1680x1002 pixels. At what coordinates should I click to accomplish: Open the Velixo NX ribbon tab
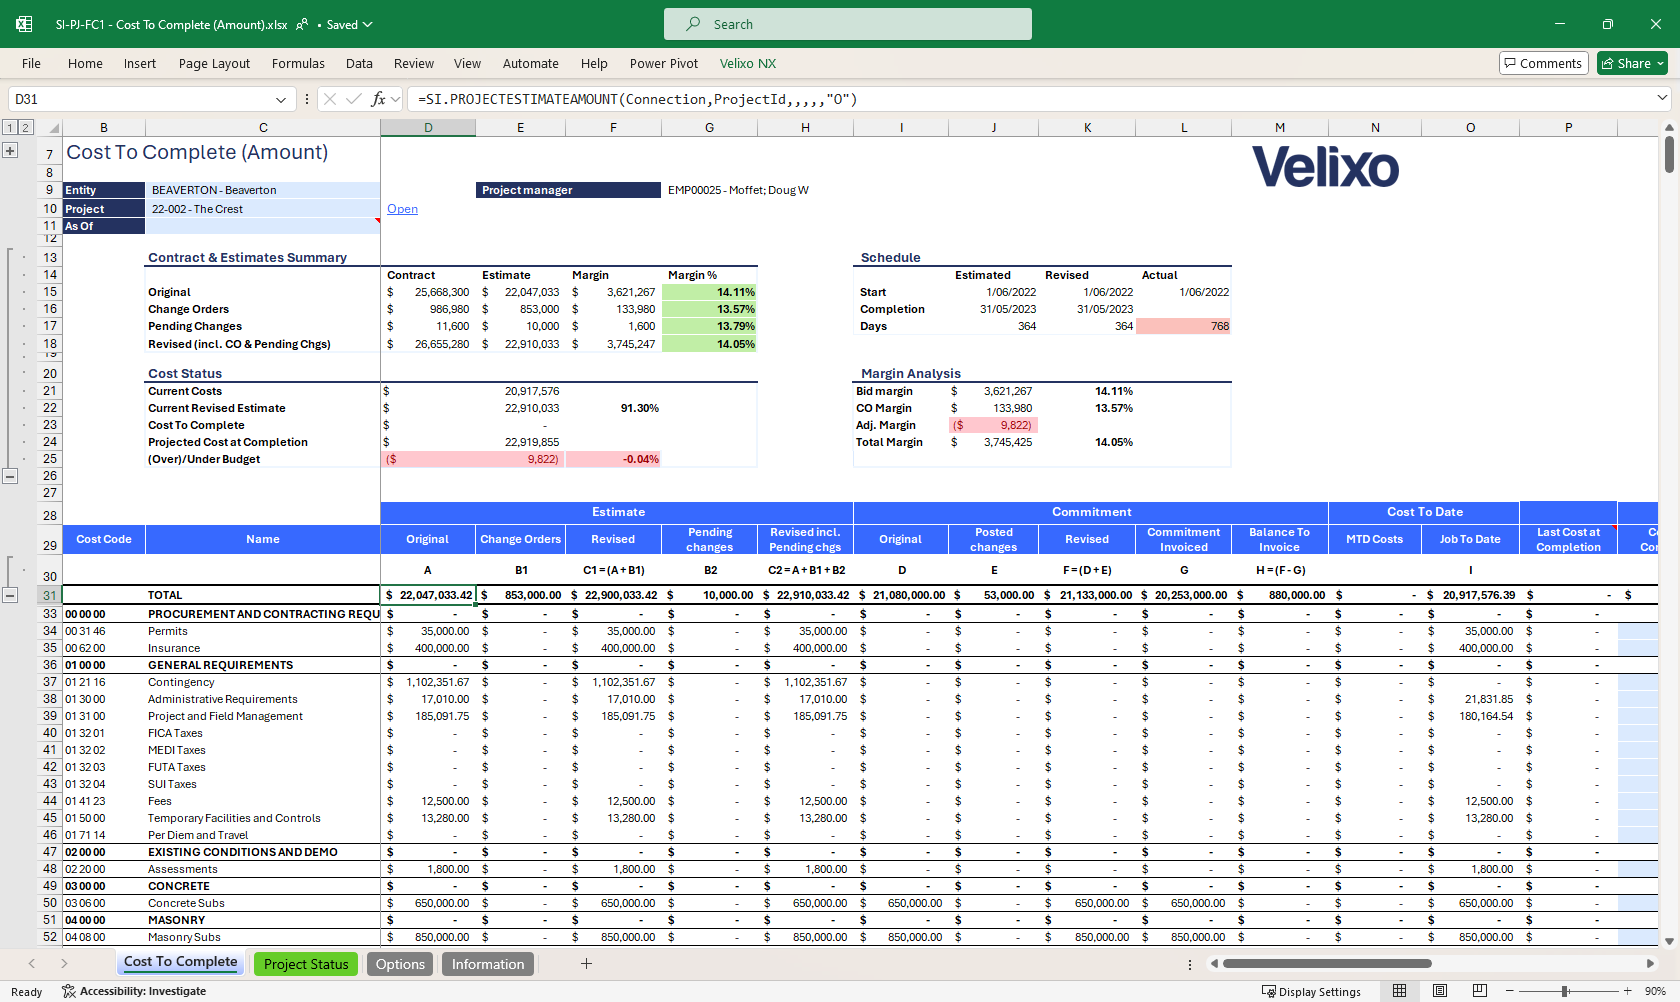pos(747,63)
